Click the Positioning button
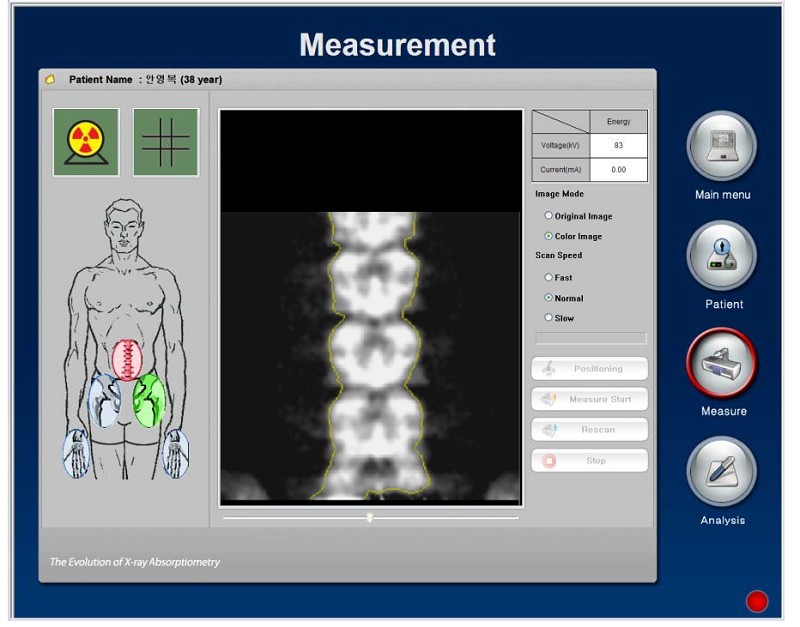The height and width of the screenshot is (627, 800). pos(589,369)
